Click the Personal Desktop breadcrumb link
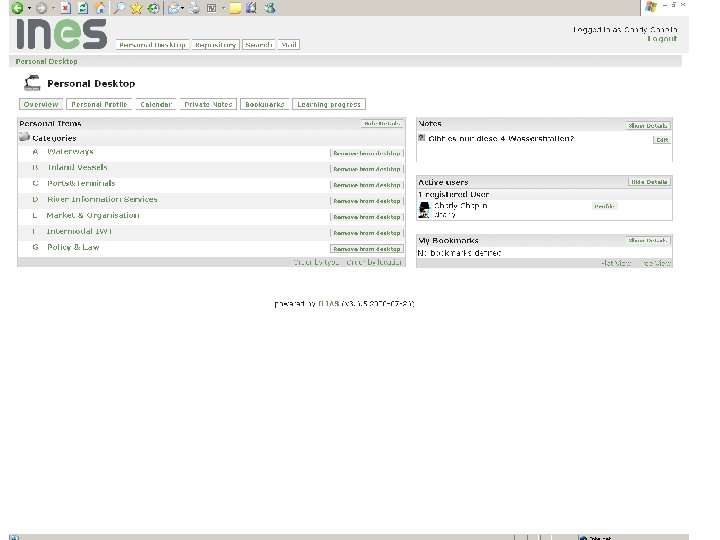Screen dimensions: 720x540 pos(46,61)
